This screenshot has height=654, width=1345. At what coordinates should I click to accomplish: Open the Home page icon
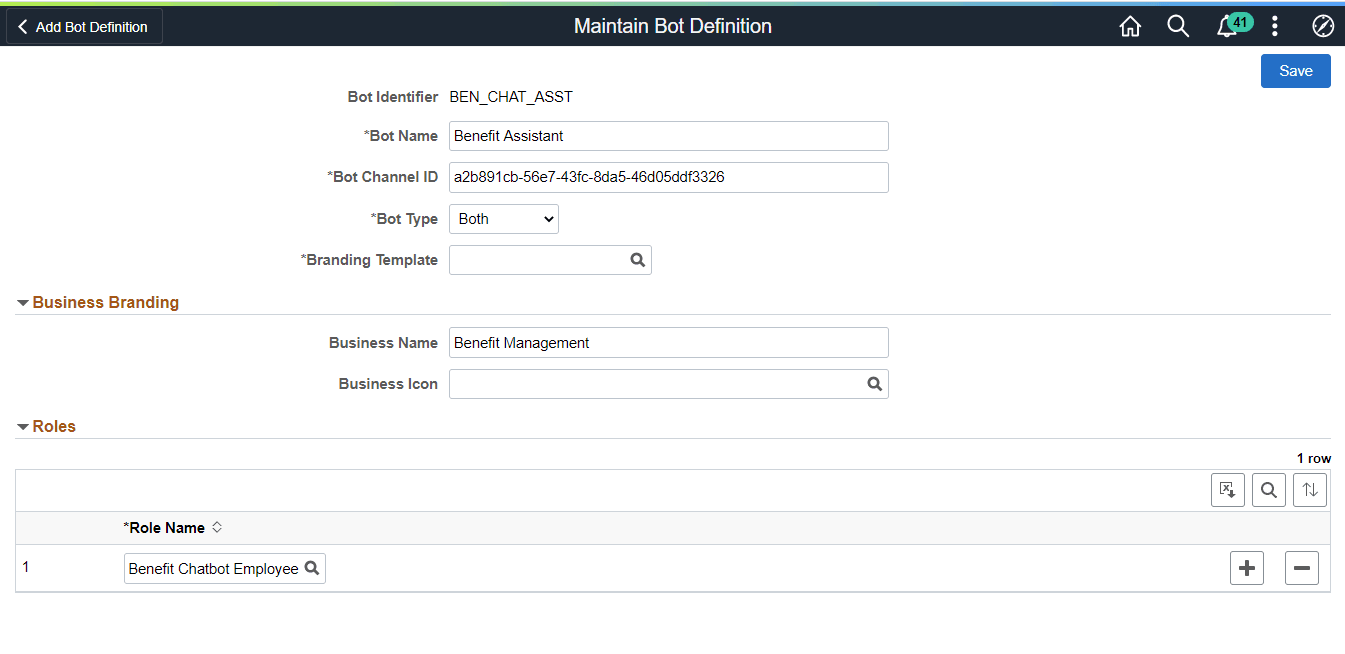1129,26
